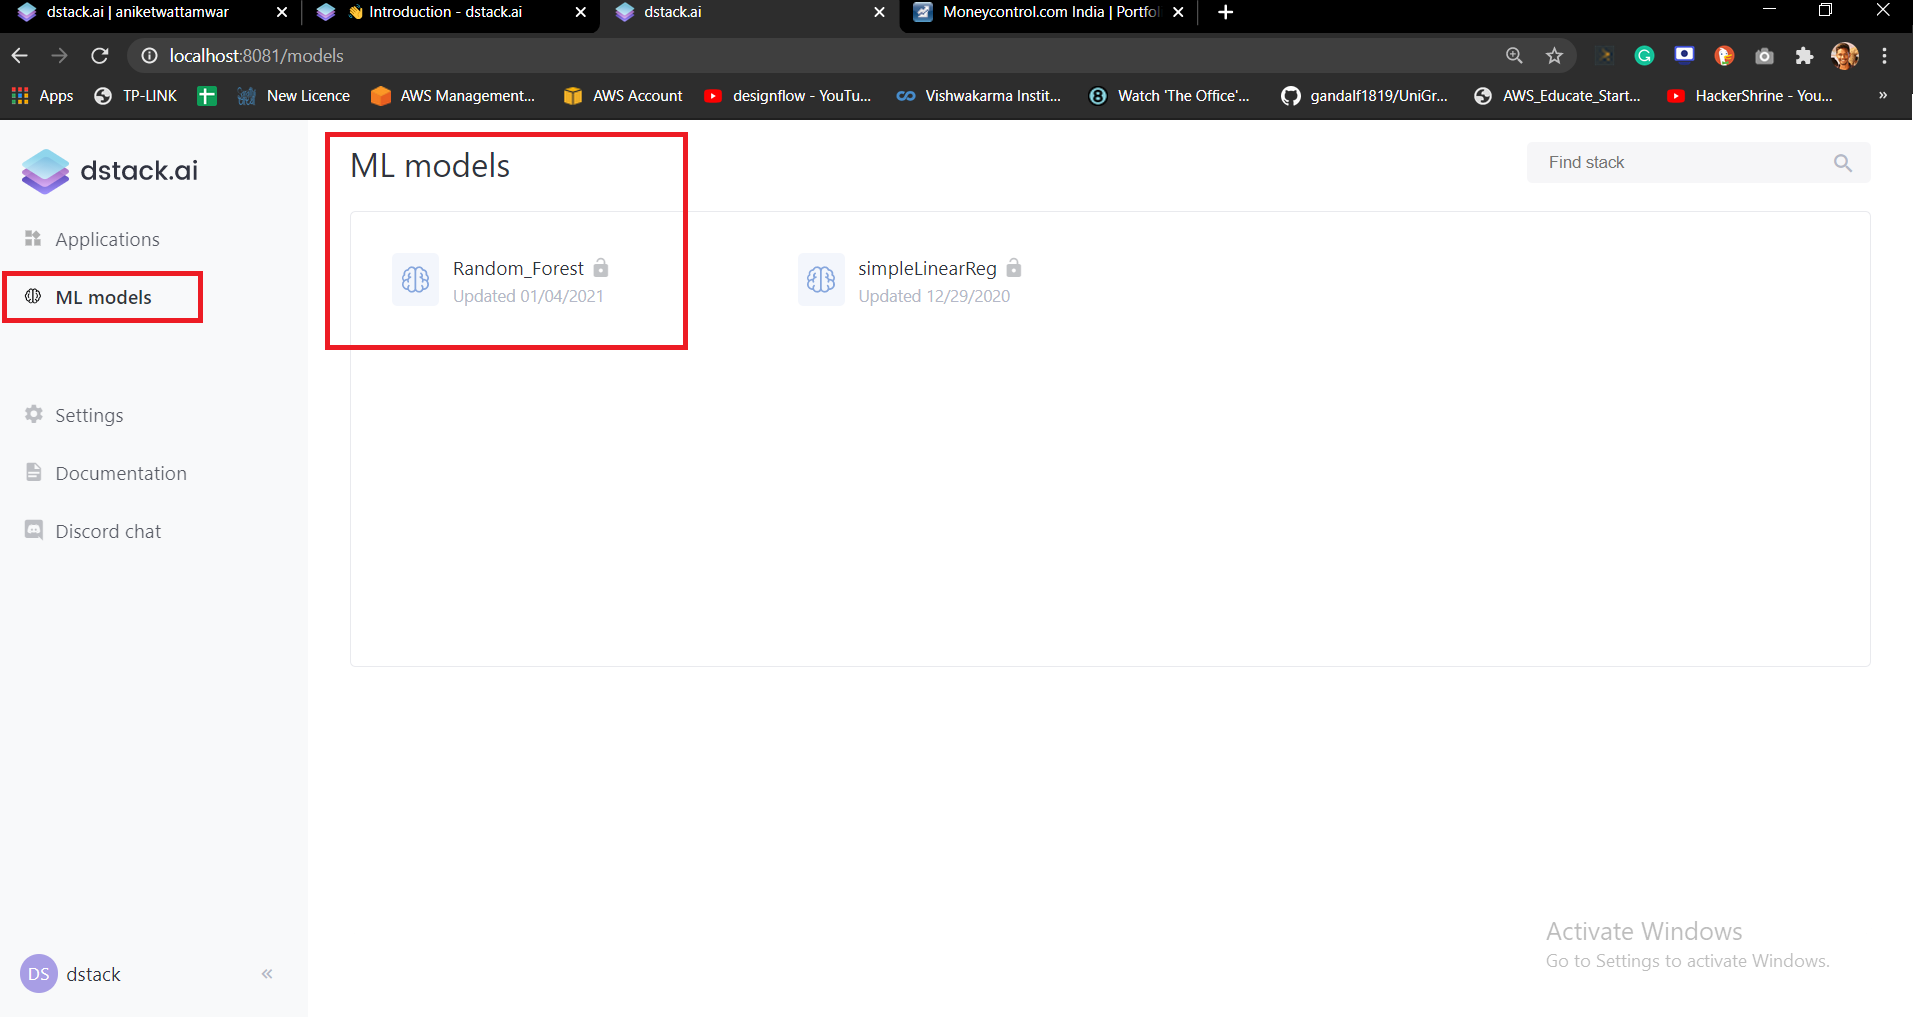Screen dimensions: 1913x1017
Task: Open the New Licence bookmark
Action: (294, 96)
